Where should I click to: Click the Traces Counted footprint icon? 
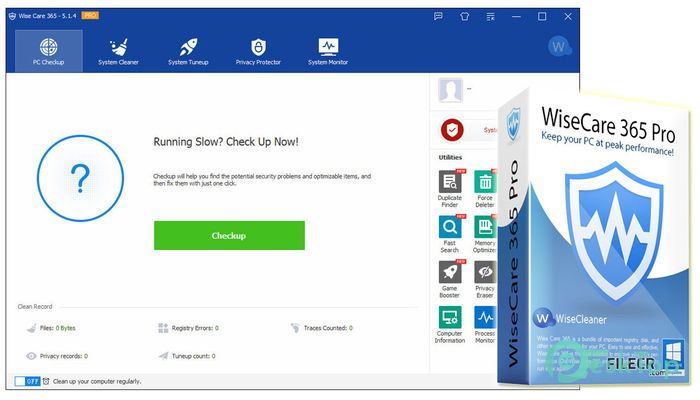pyautogui.click(x=295, y=328)
